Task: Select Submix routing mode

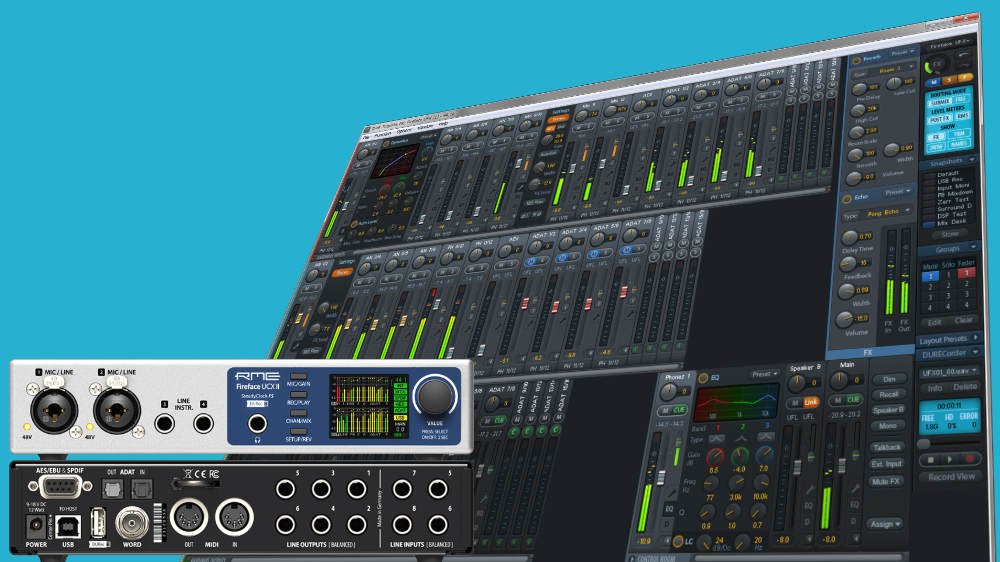Action: pos(939,102)
